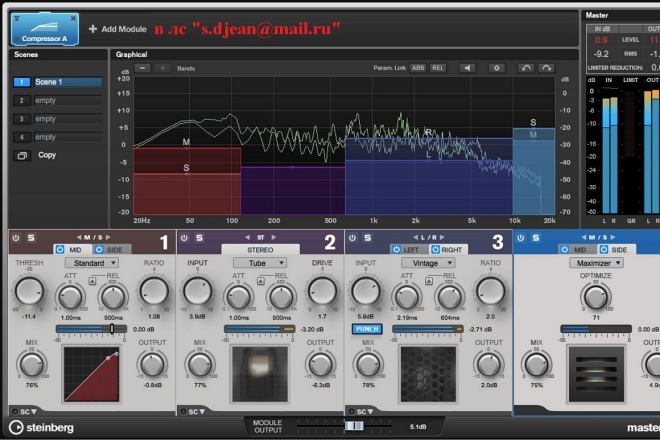Image resolution: width=660 pixels, height=440 pixels.
Task: Click the band 3 gain slider at -2.71 dB
Action: [428, 329]
